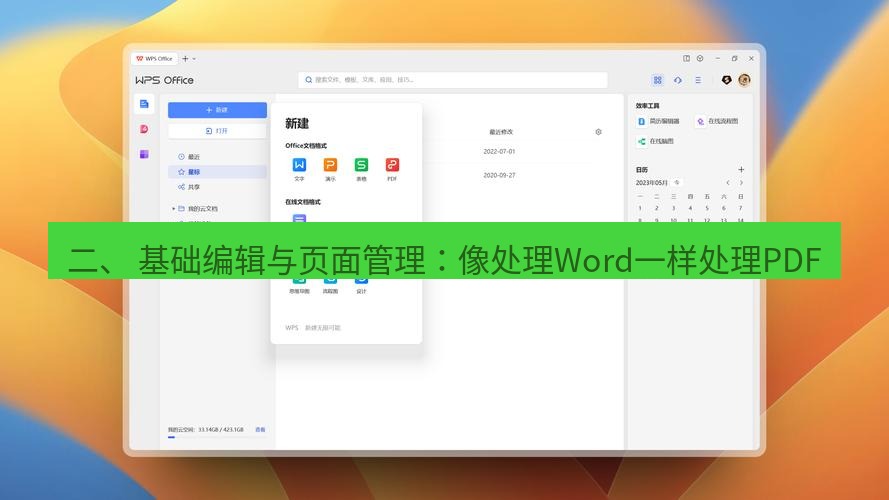Open the user avatar profile
Image resolution: width=889 pixels, height=500 pixels.
(x=744, y=80)
